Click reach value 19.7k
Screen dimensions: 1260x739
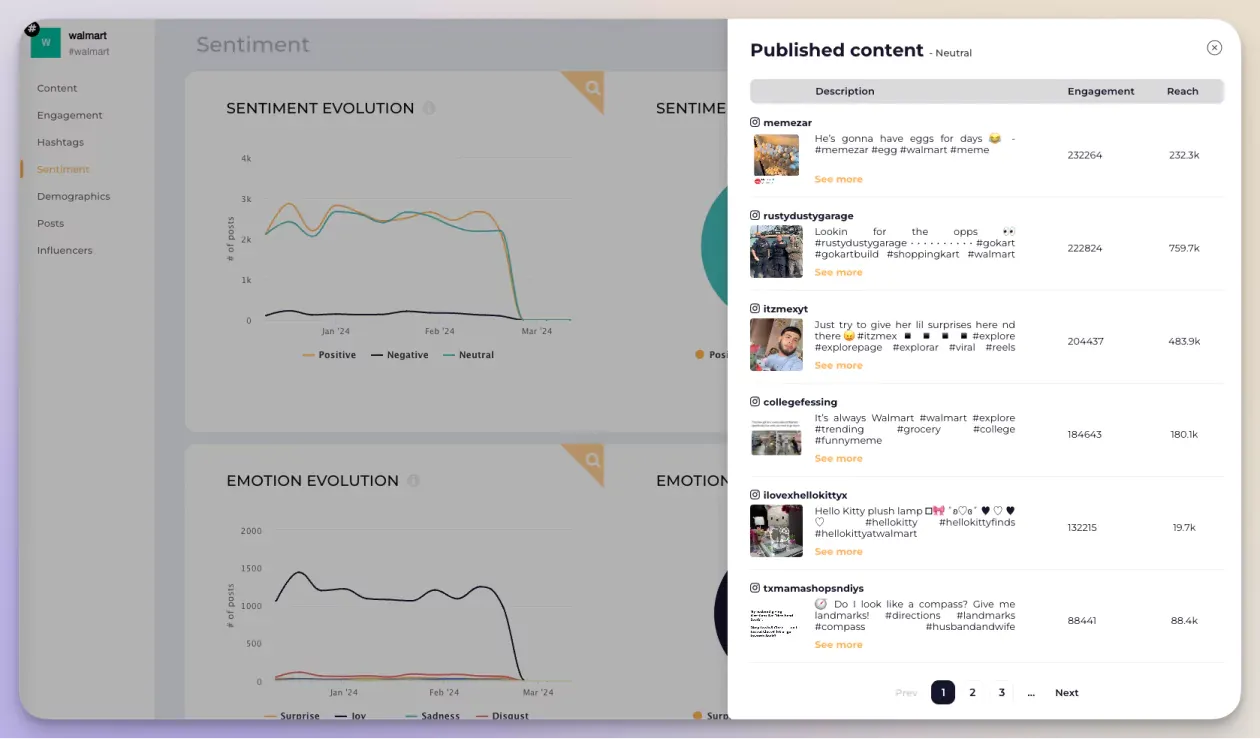click(x=1184, y=527)
